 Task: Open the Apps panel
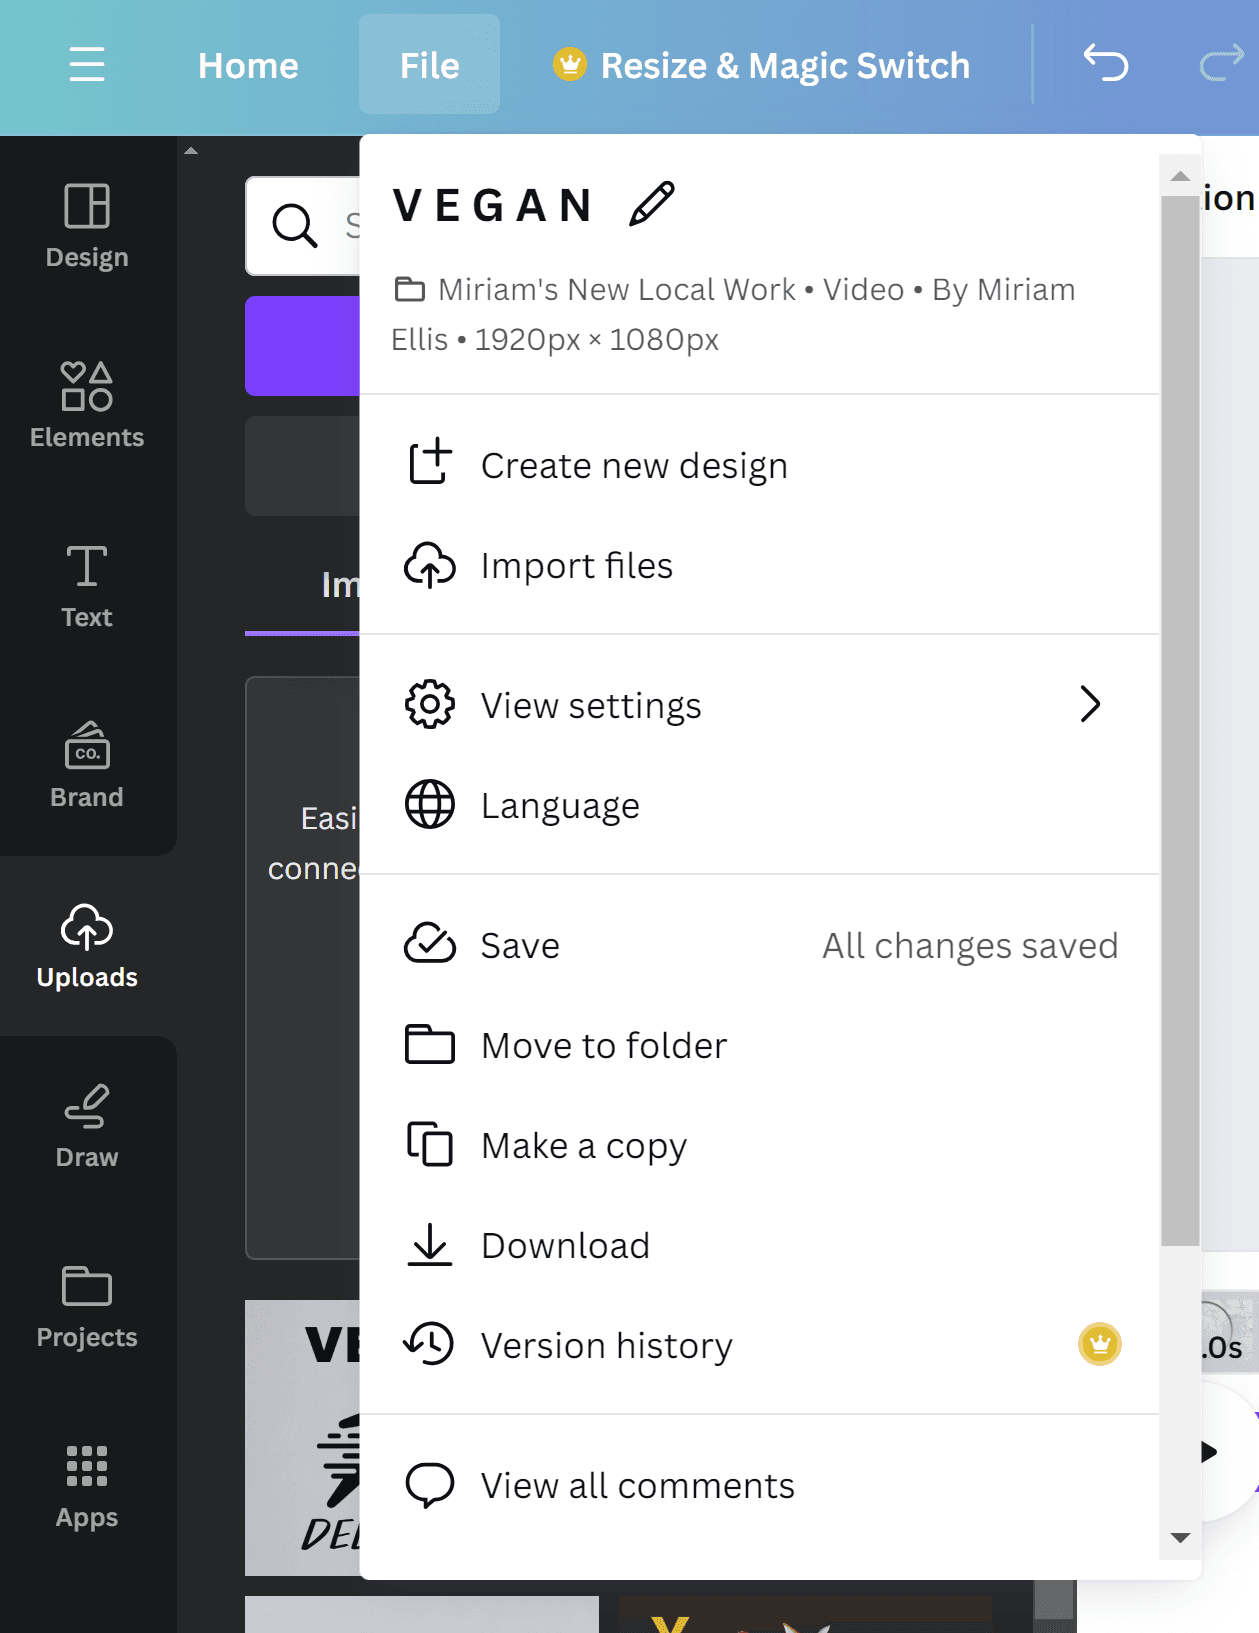tap(87, 1485)
